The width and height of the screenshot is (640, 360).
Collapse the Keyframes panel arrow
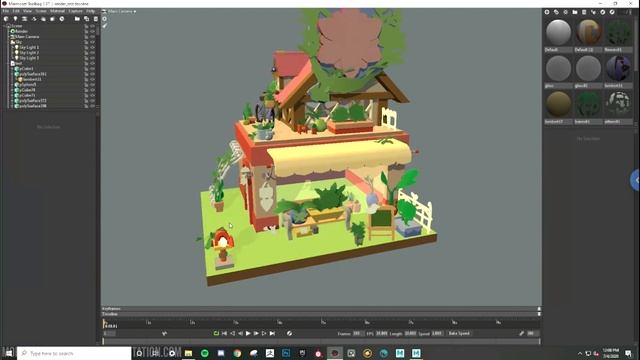[x=539, y=309]
